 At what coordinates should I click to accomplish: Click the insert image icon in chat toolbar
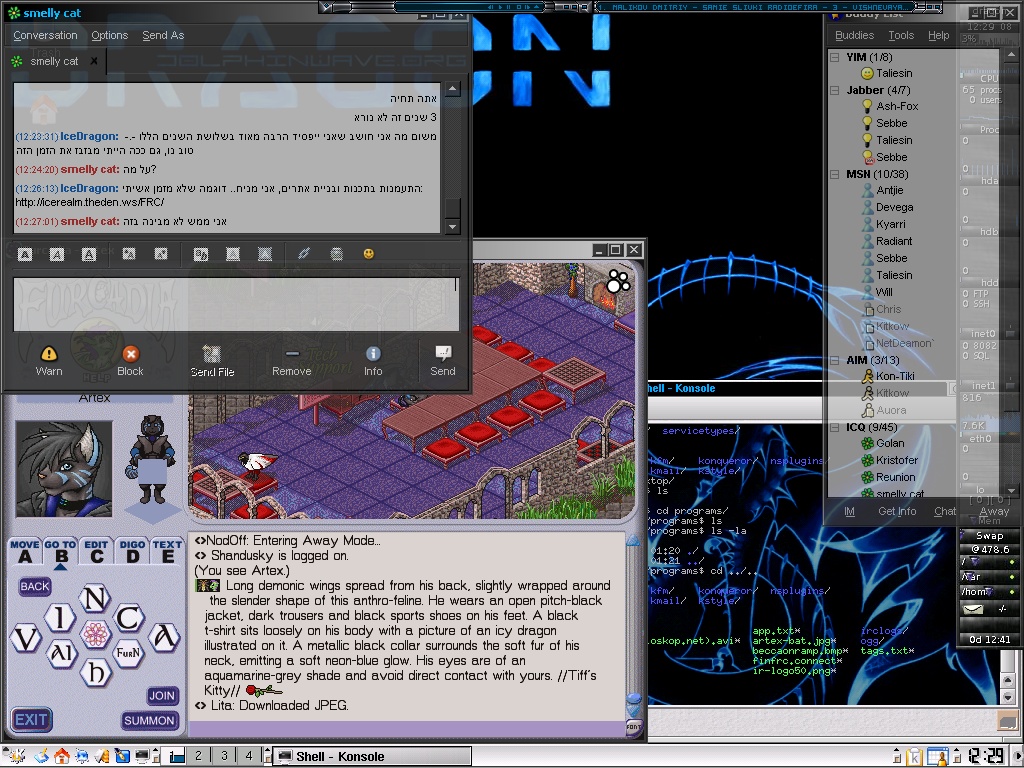point(336,254)
